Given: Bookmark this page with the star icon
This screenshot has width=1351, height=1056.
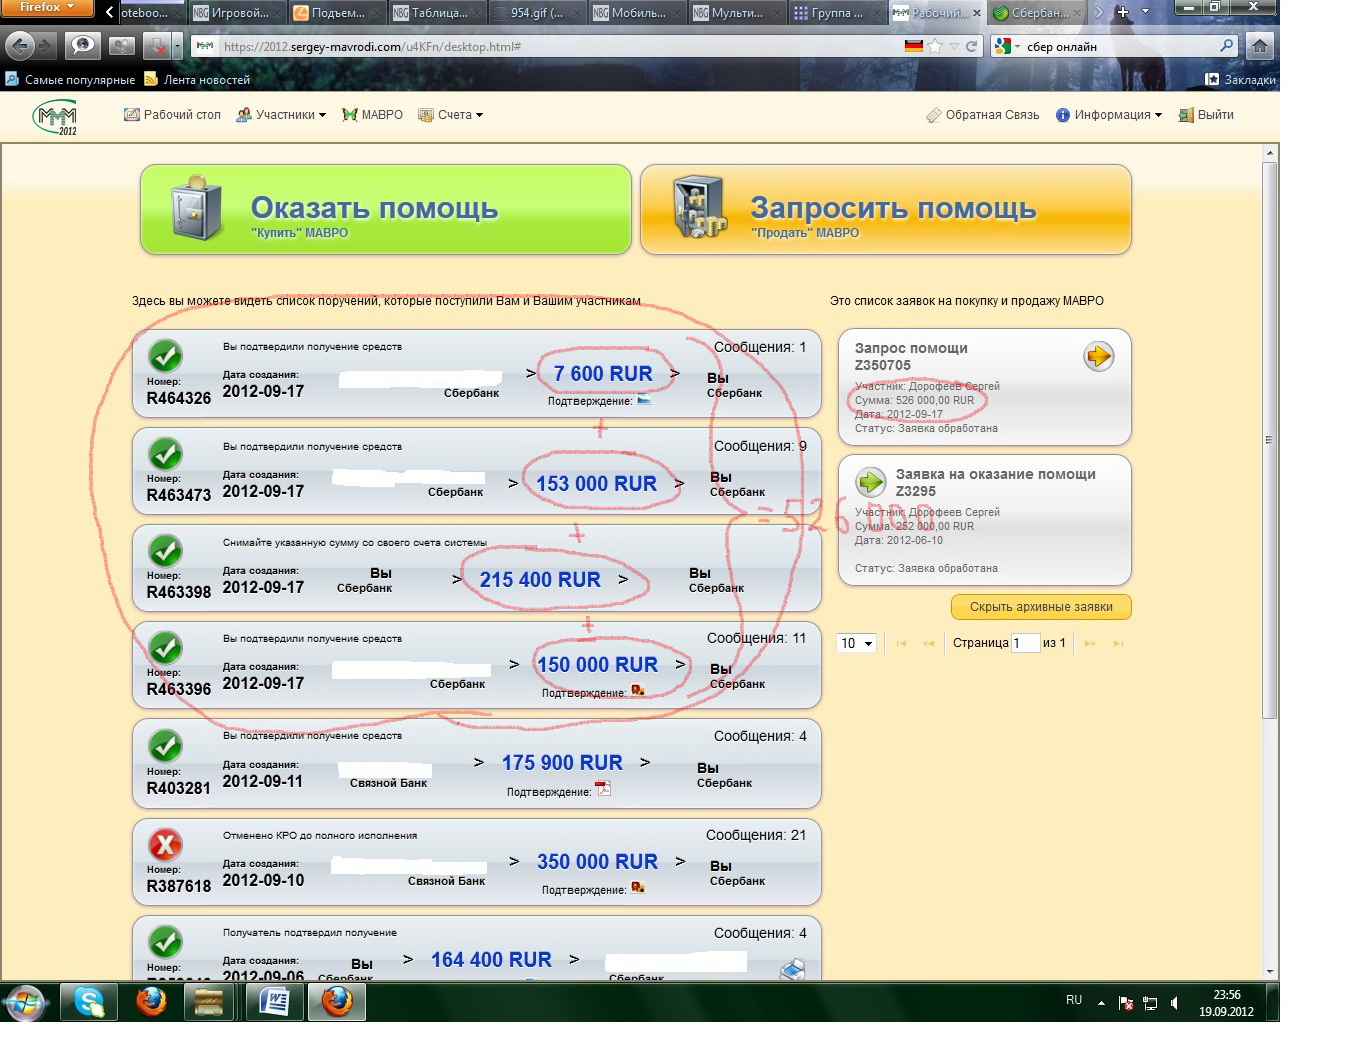Looking at the screenshot, I should pyautogui.click(x=935, y=46).
